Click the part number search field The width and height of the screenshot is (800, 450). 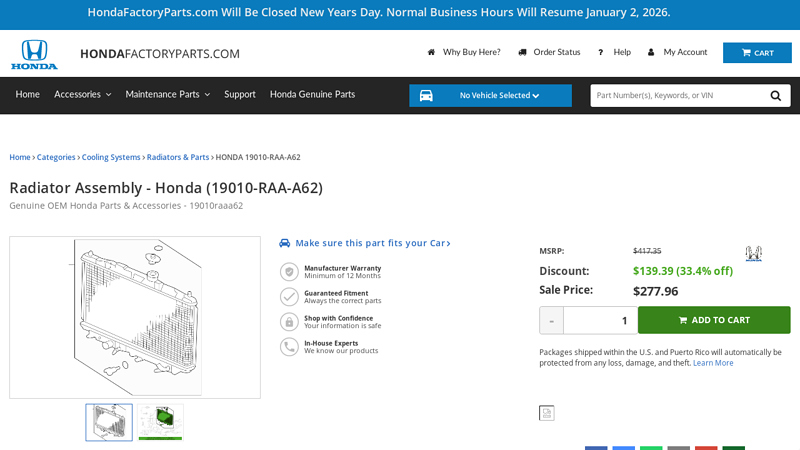click(675, 96)
